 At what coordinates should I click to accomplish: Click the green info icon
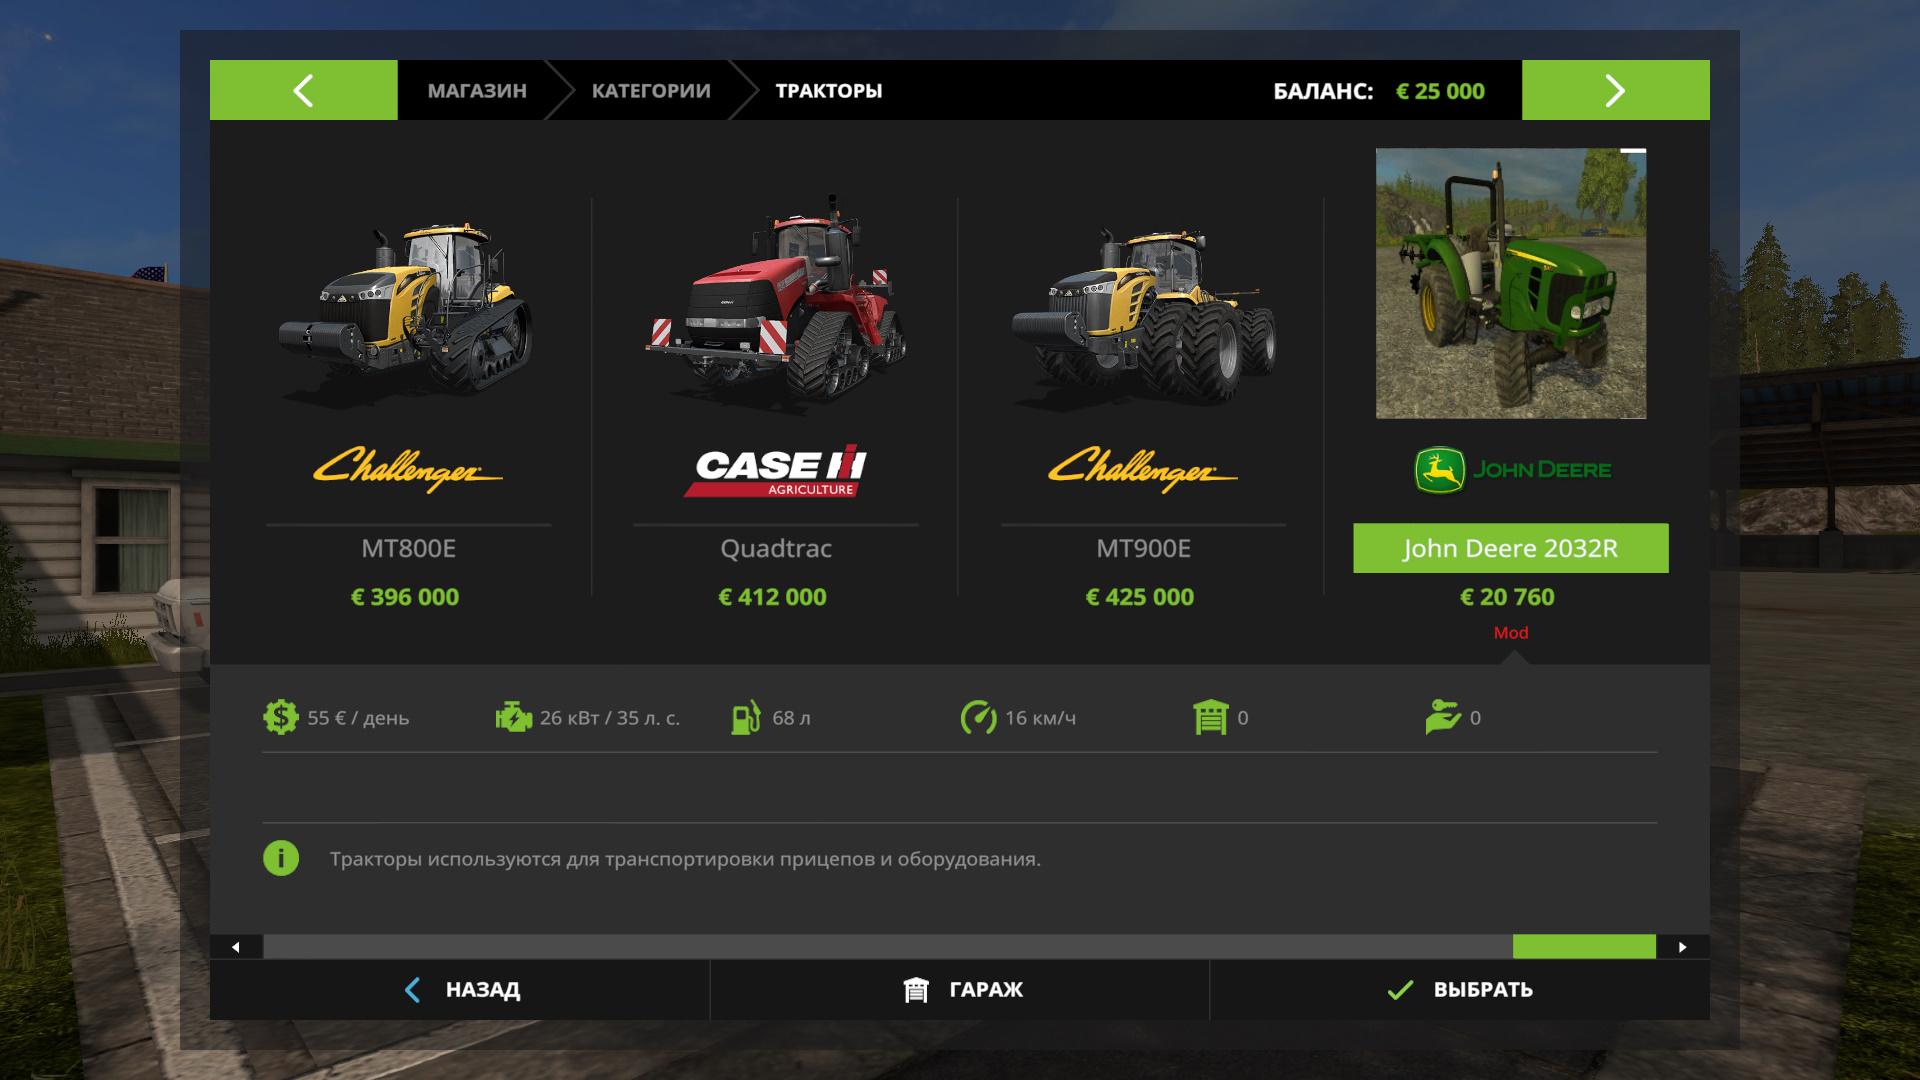coord(281,858)
